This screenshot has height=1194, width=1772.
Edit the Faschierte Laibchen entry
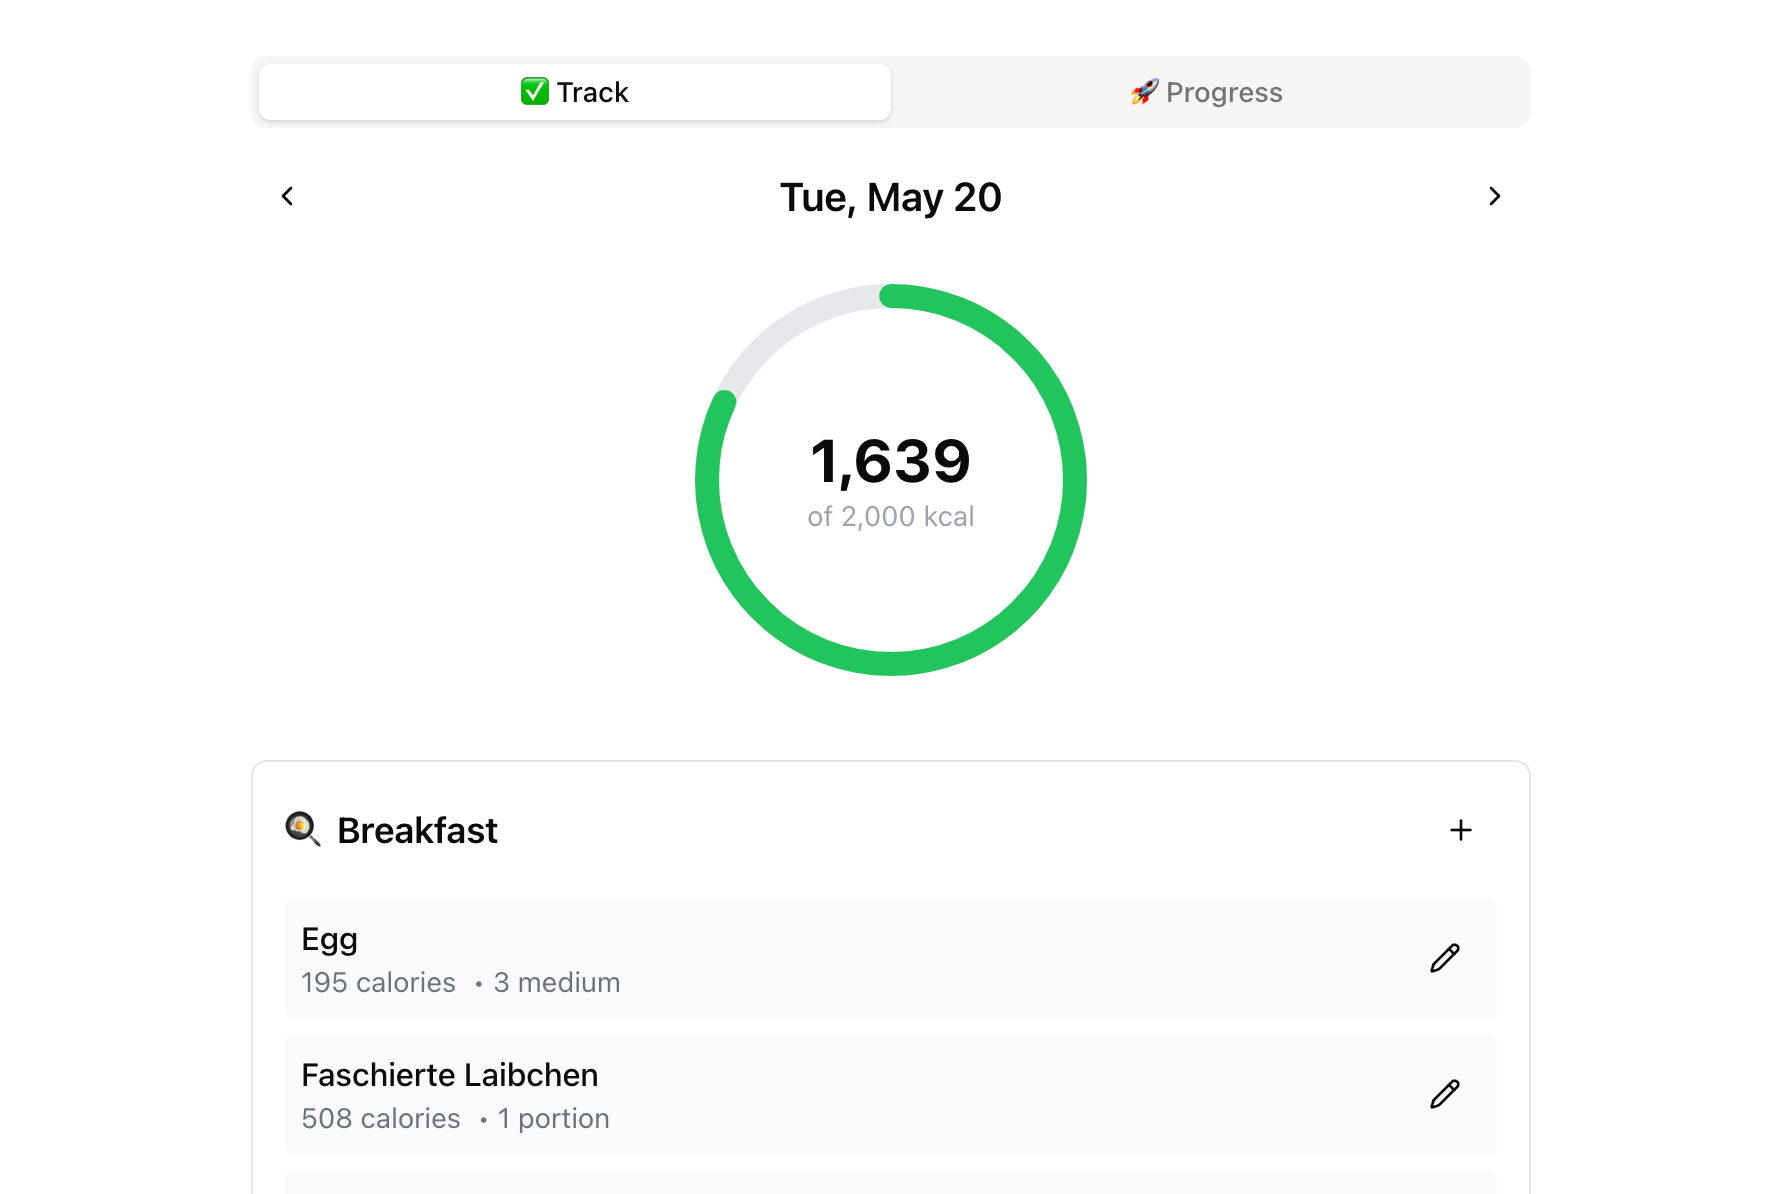coord(1444,1094)
